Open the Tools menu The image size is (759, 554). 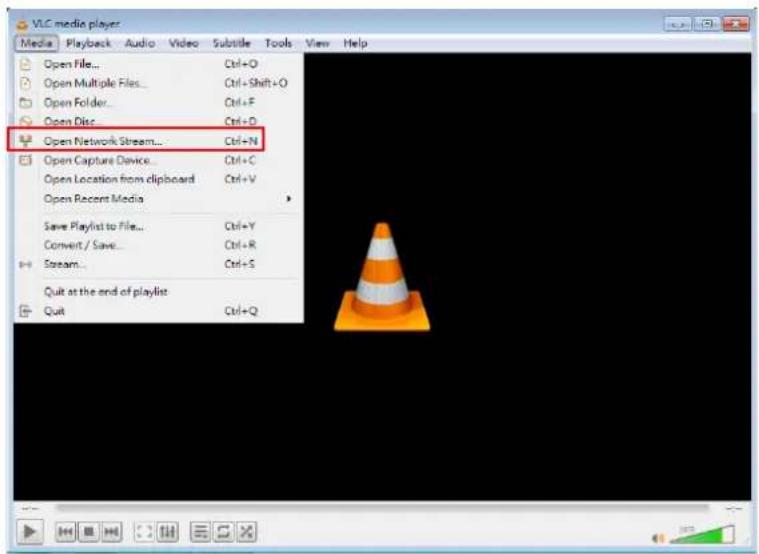pos(278,43)
